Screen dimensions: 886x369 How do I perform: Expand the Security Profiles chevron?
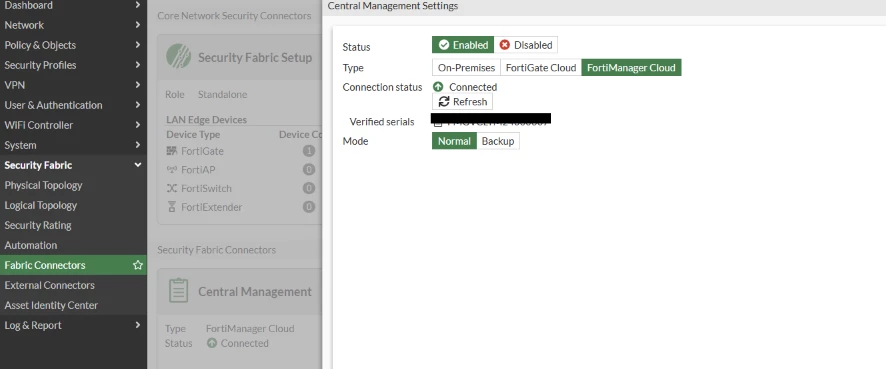tap(137, 65)
